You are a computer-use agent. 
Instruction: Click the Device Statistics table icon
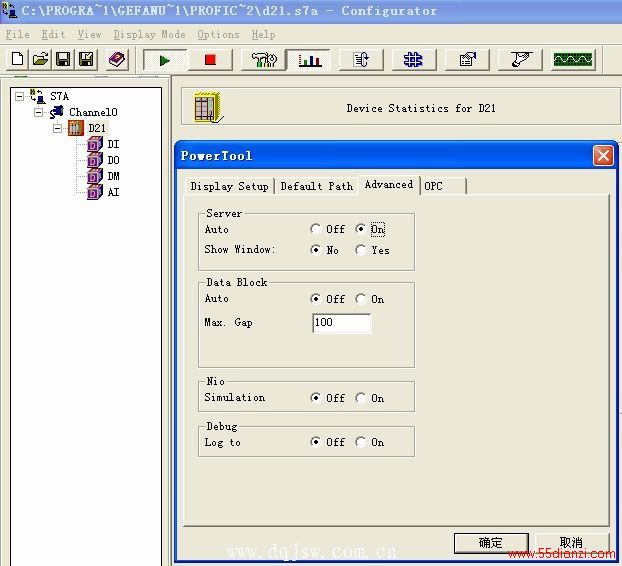[x=207, y=107]
